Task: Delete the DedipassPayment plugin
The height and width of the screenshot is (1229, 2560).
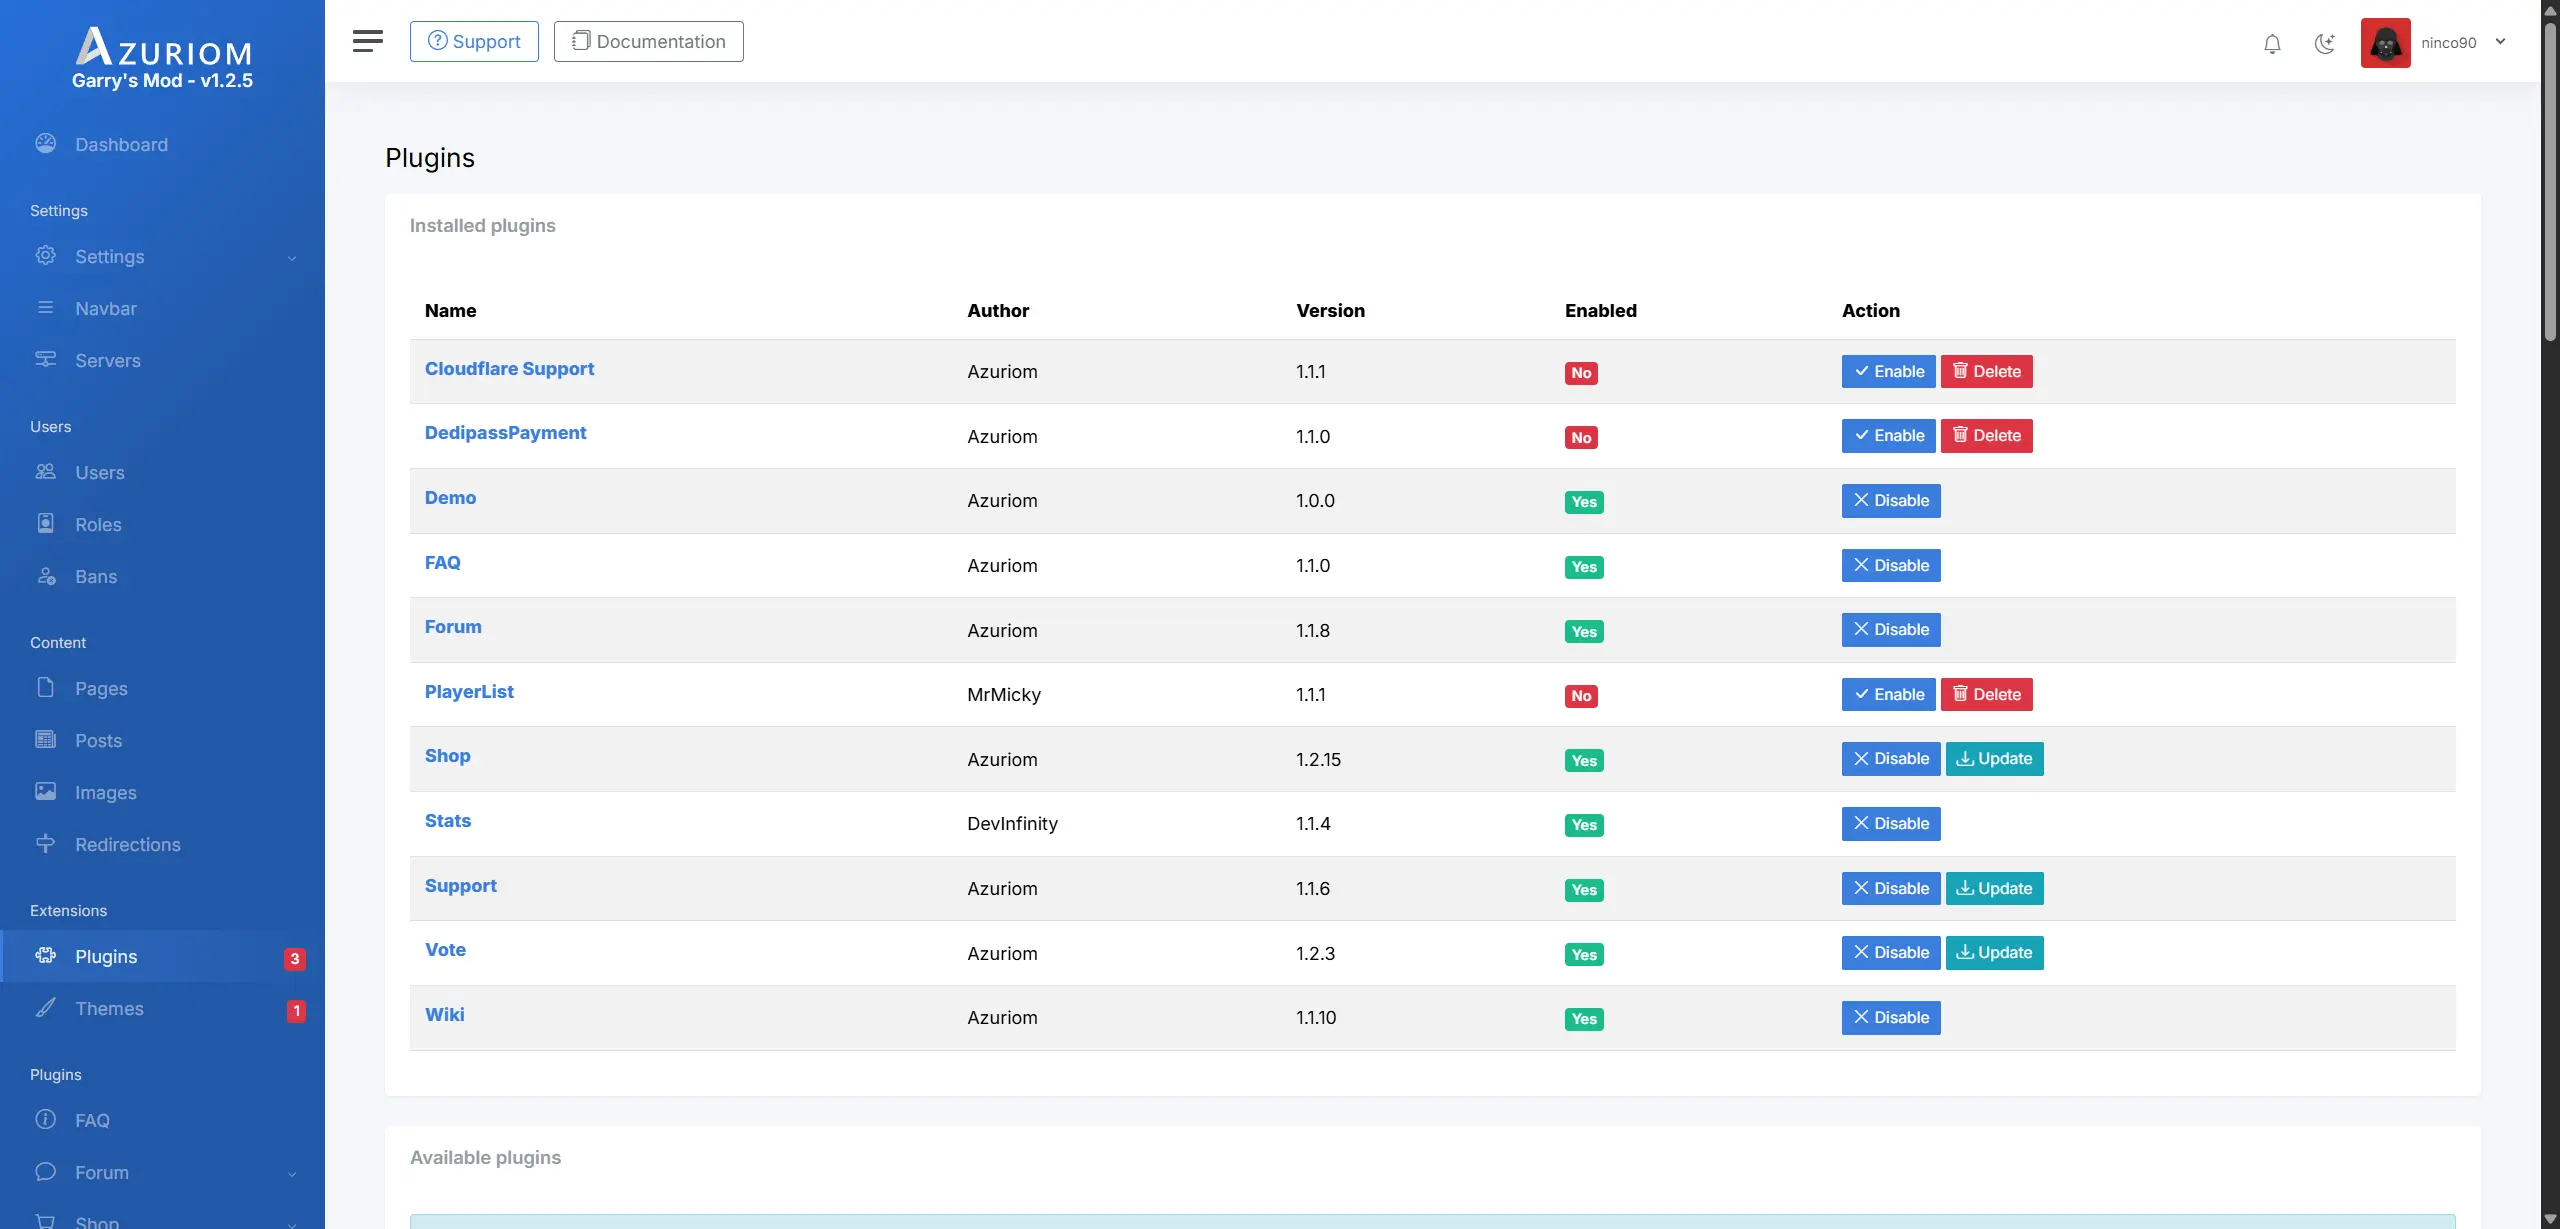Action: tap(1987, 435)
